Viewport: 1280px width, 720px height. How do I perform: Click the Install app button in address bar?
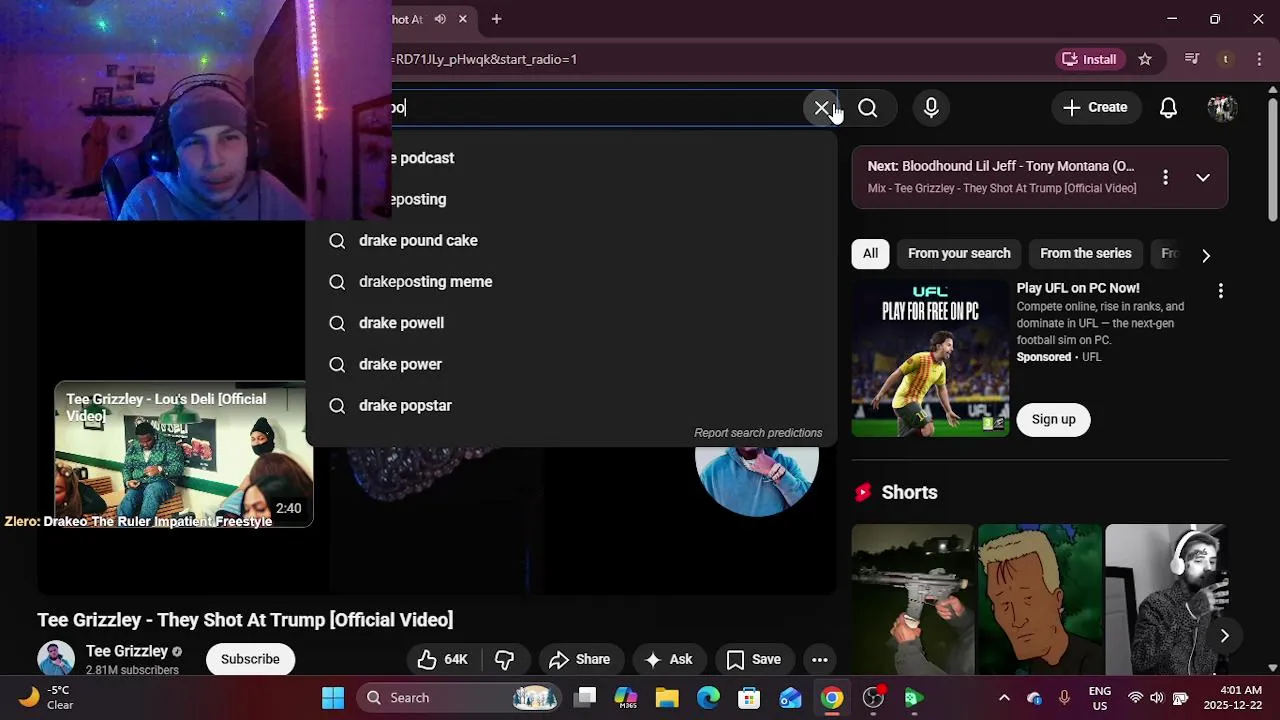pyautogui.click(x=1089, y=59)
